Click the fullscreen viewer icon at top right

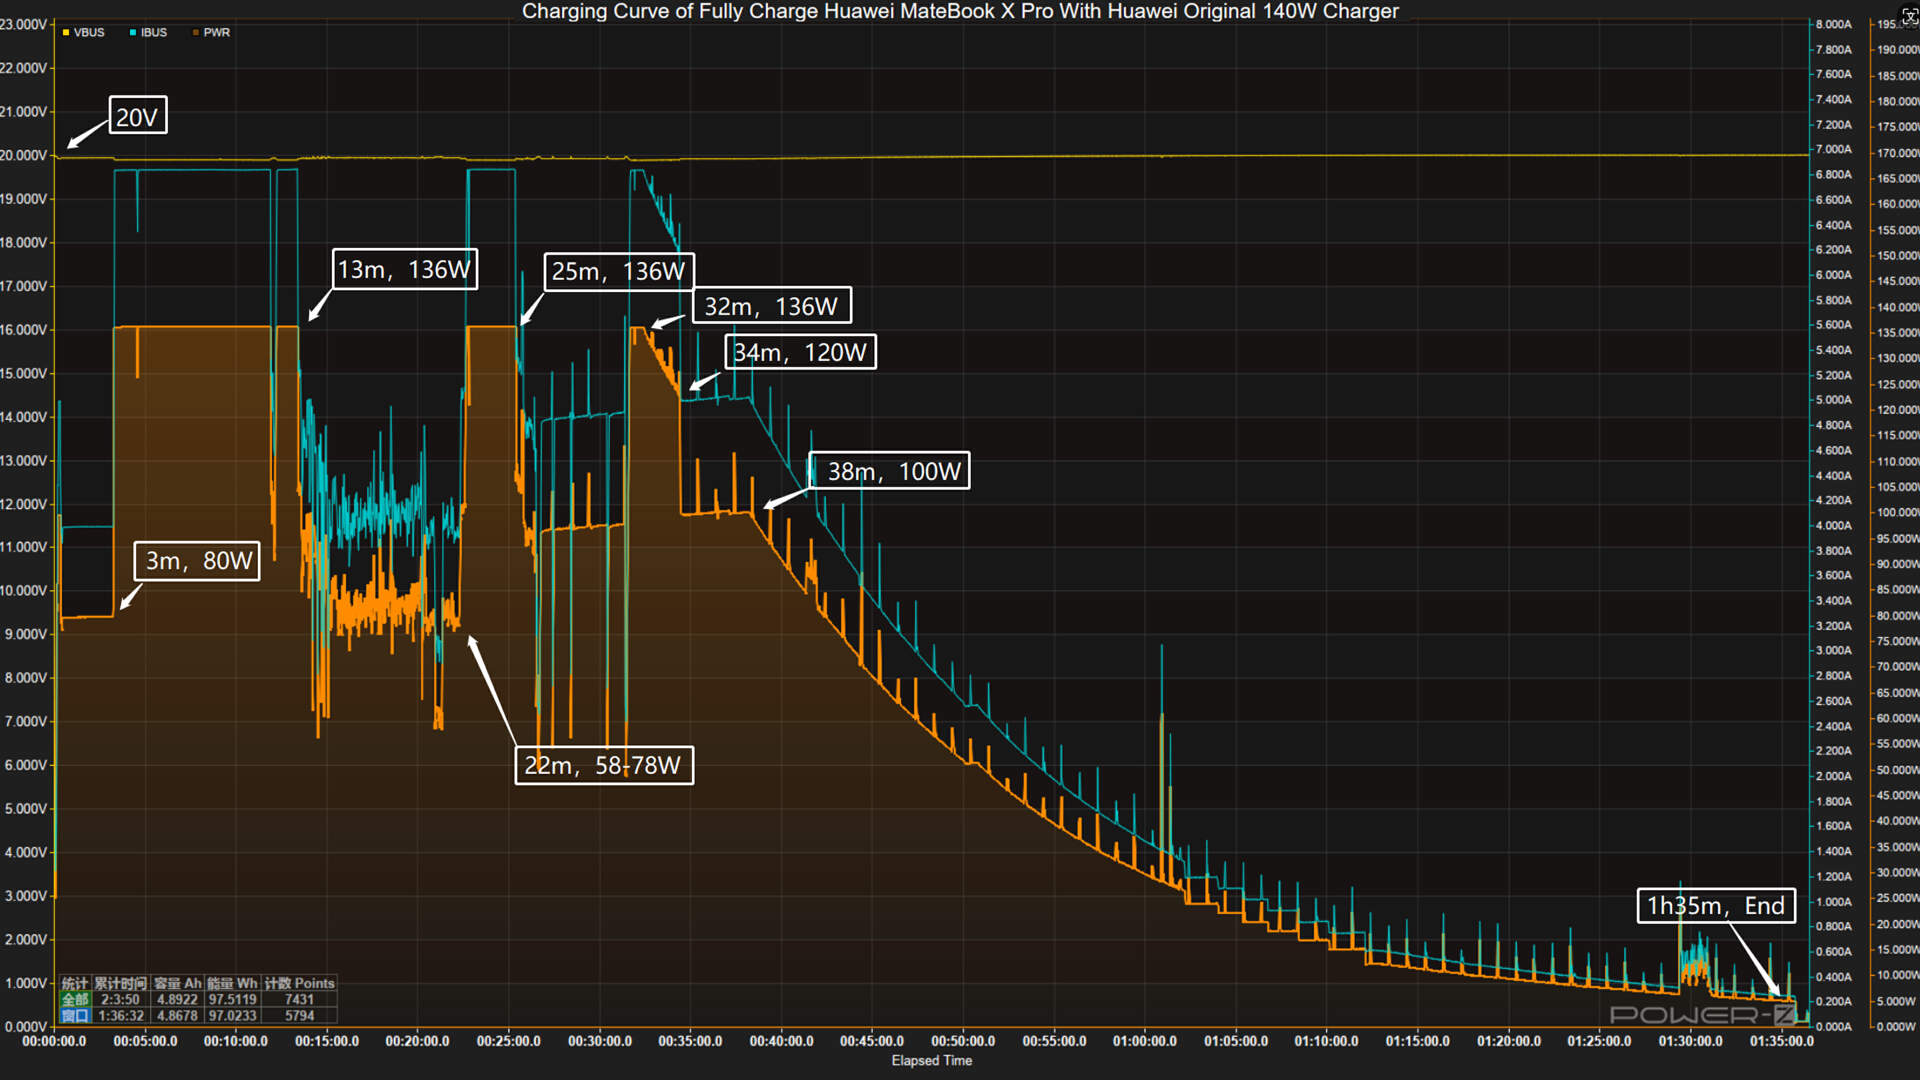coord(1909,16)
